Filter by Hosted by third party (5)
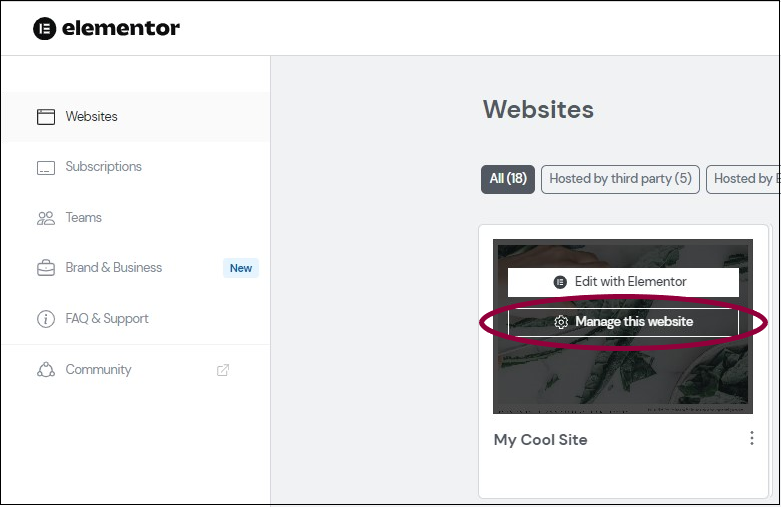This screenshot has width=781, height=507. coord(620,179)
